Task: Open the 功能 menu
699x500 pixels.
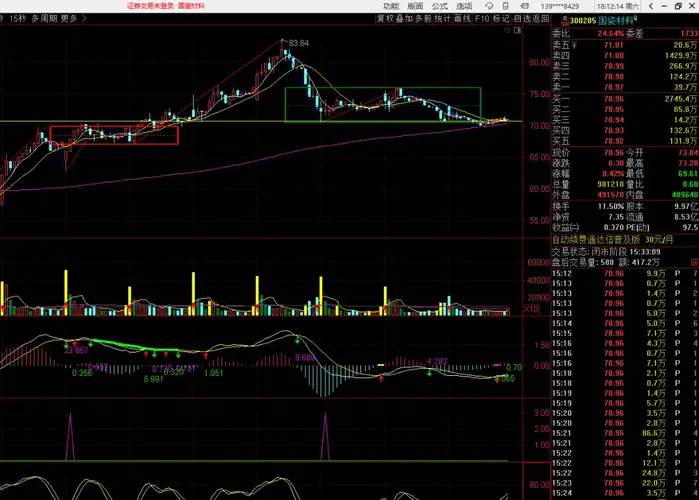Action: tap(391, 6)
